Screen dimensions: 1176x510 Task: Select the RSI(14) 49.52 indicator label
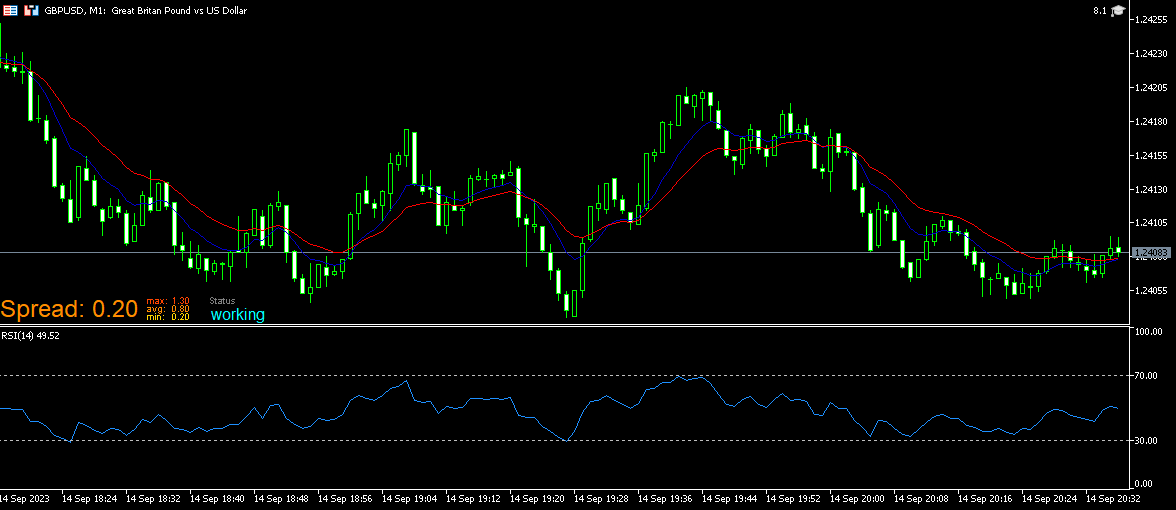tap(30, 335)
